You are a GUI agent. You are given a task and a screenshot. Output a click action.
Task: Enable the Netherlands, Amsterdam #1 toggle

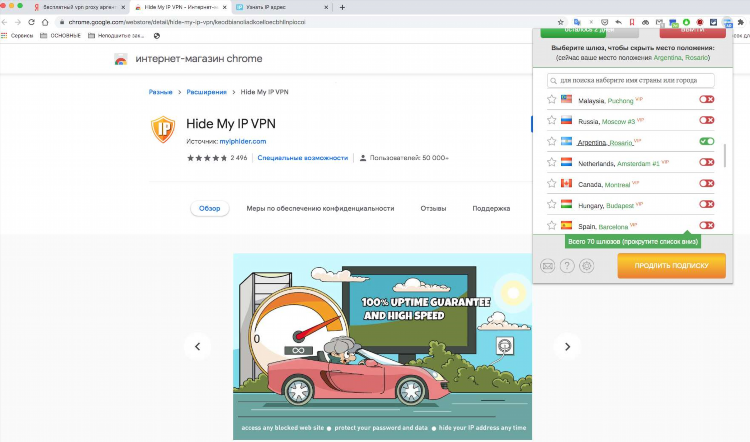pyautogui.click(x=706, y=162)
